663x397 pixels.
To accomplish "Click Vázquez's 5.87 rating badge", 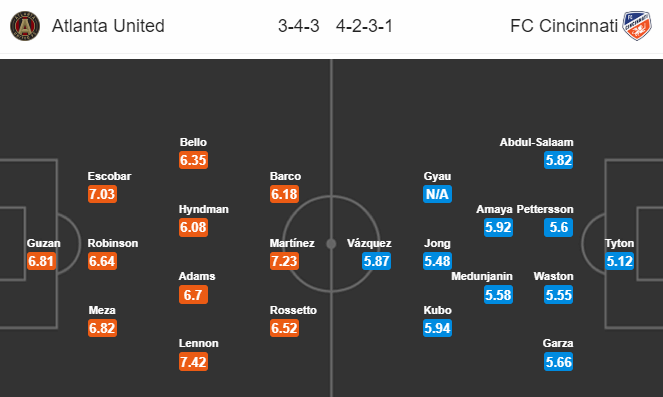I will (x=376, y=261).
